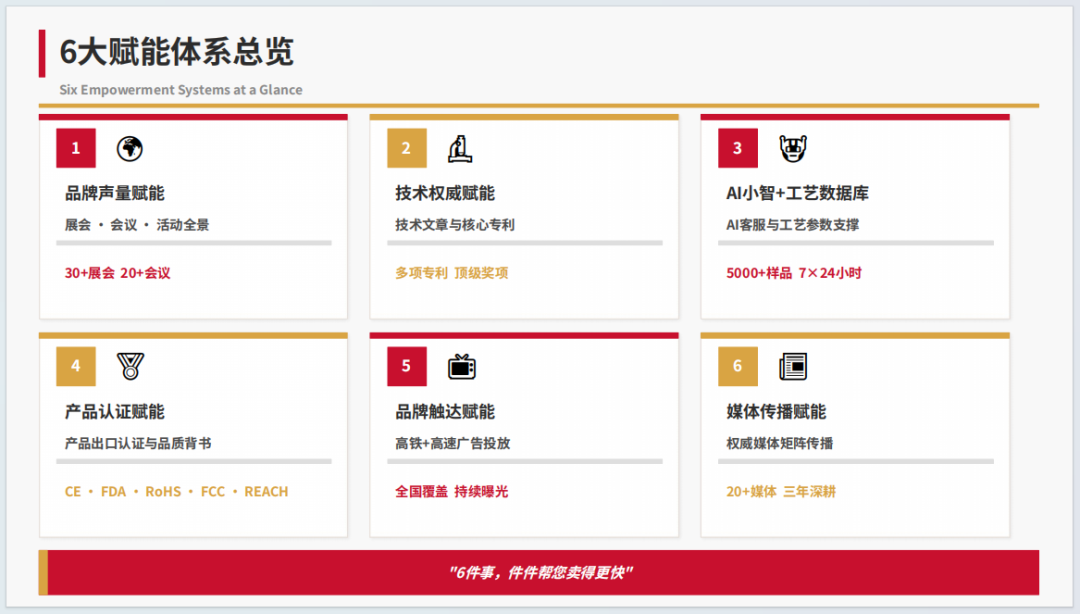Viewport: 1080px width, 614px height.
Task: Click the newspaper icon in card 6
Action: (793, 367)
